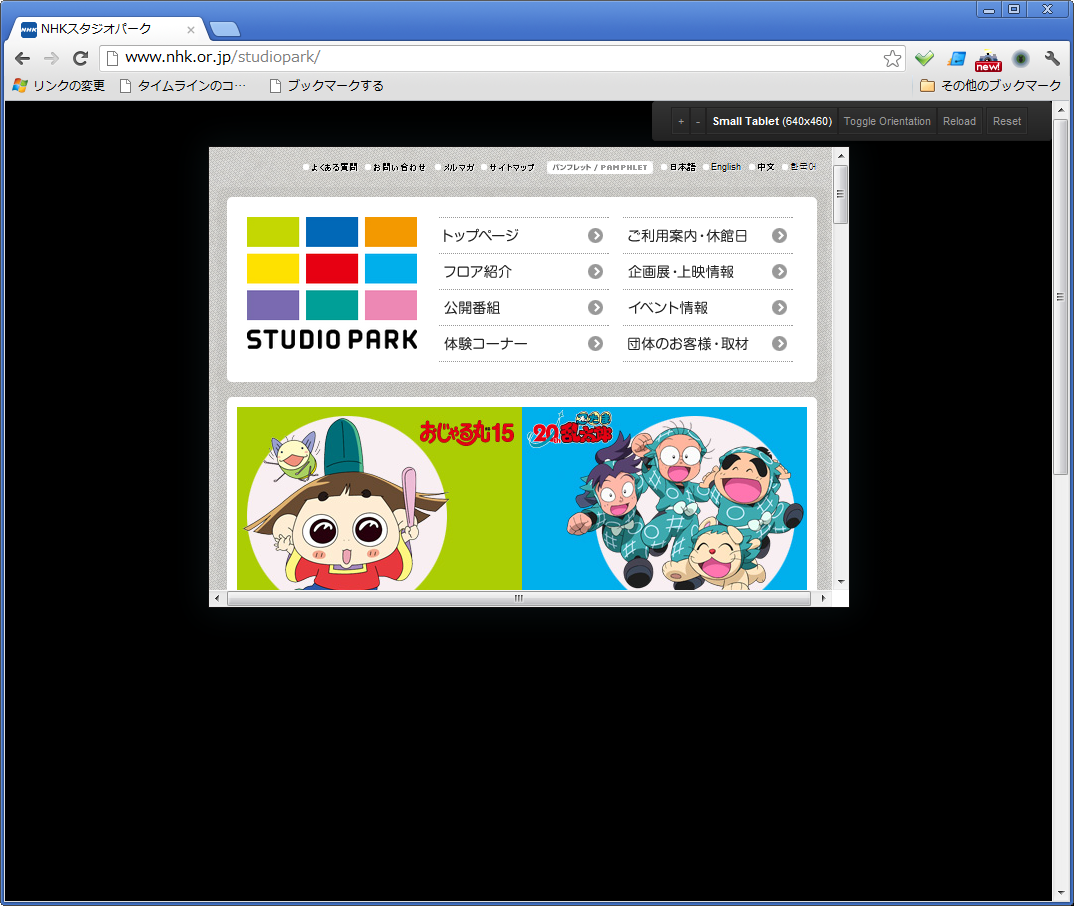
Task: Open the おじゃる丸15 banner
Action: [x=379, y=499]
